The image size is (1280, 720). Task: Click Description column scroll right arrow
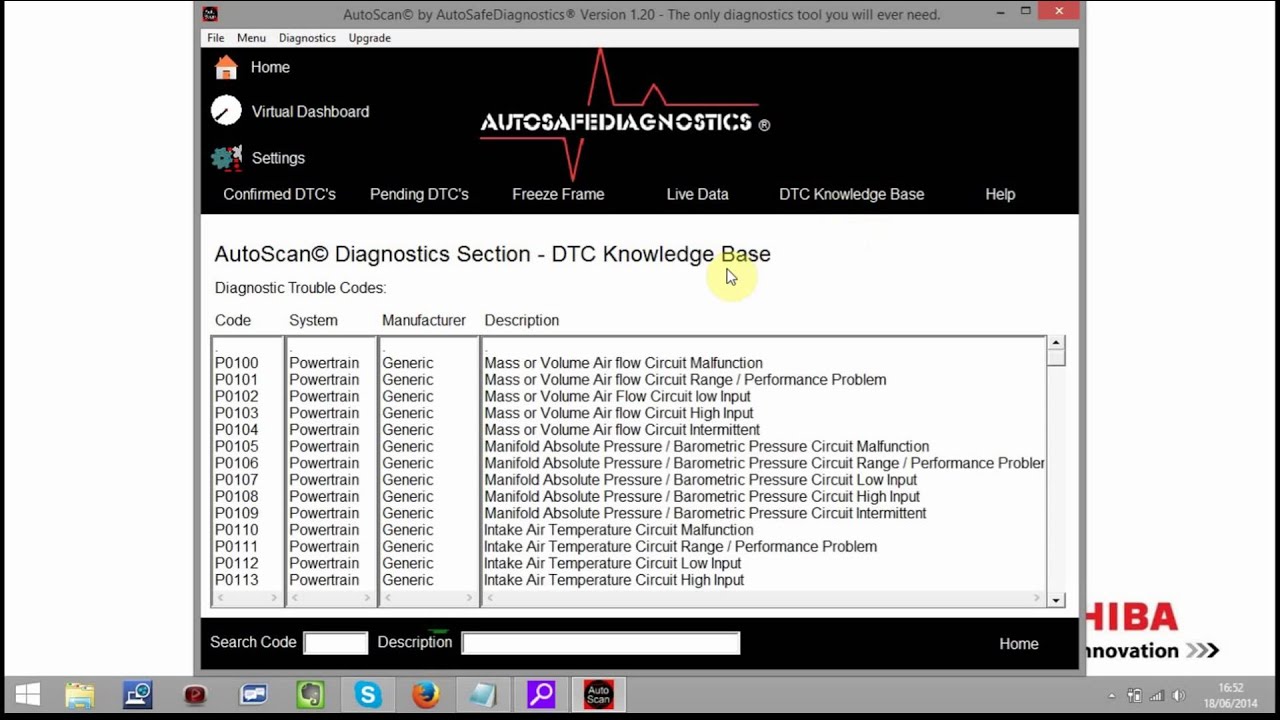(1037, 598)
